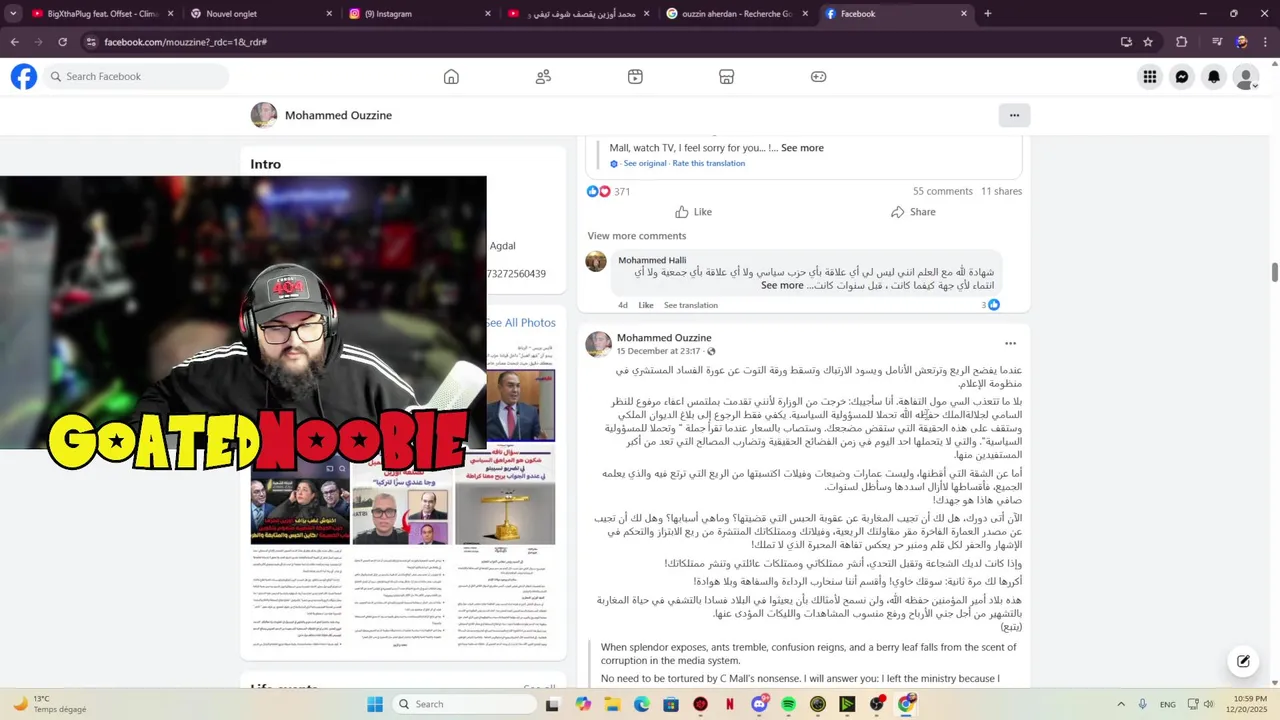Open Mohammed Halli commenter profile name
1280x720 pixels.
coord(652,261)
